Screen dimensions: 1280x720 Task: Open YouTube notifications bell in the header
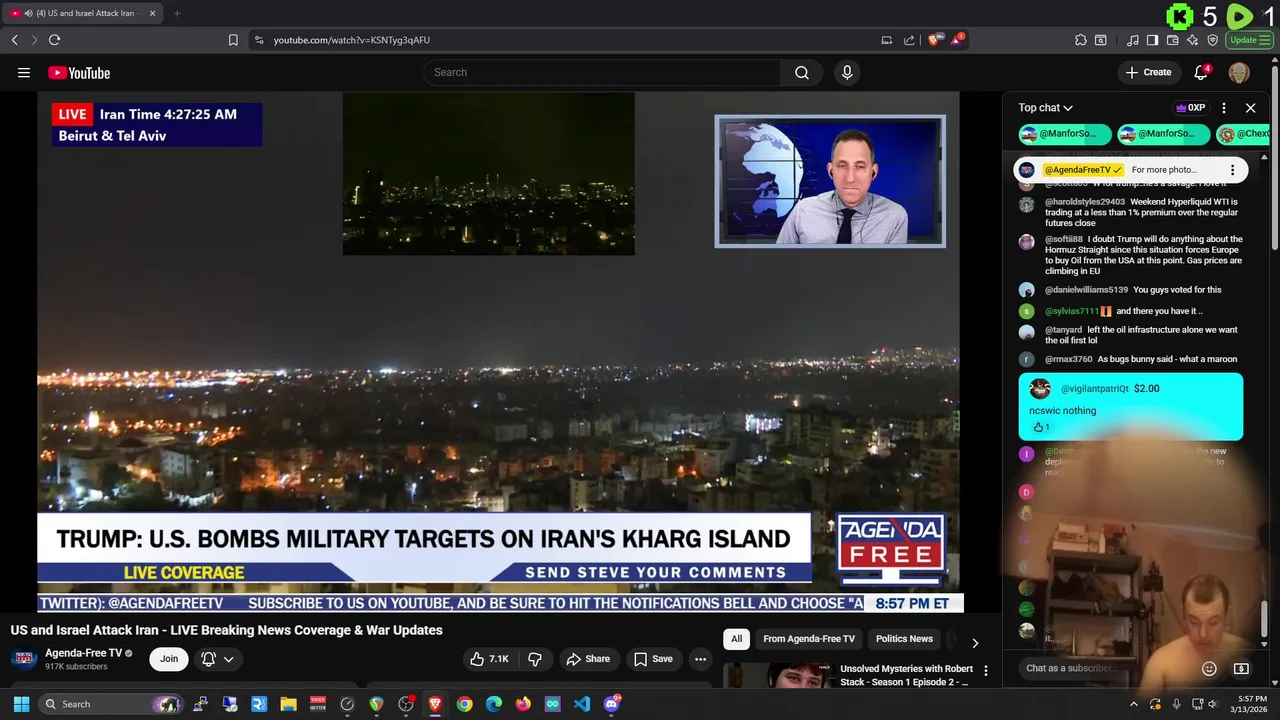[1202, 72]
